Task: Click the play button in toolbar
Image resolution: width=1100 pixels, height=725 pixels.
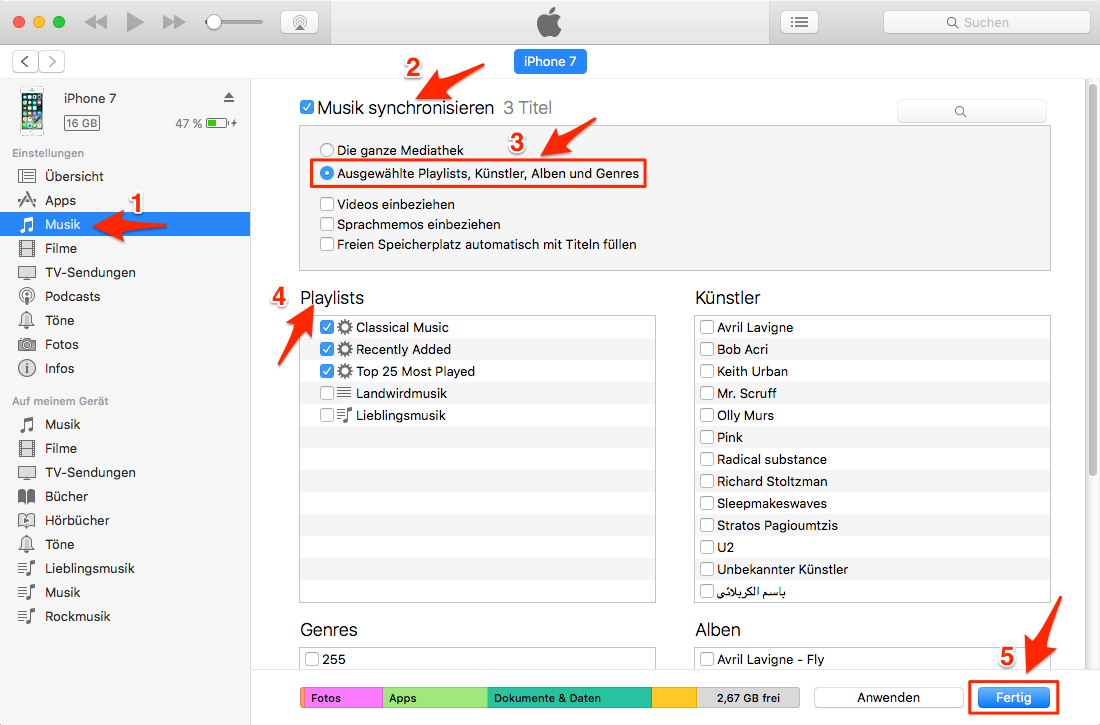Action: pyautogui.click(x=135, y=22)
